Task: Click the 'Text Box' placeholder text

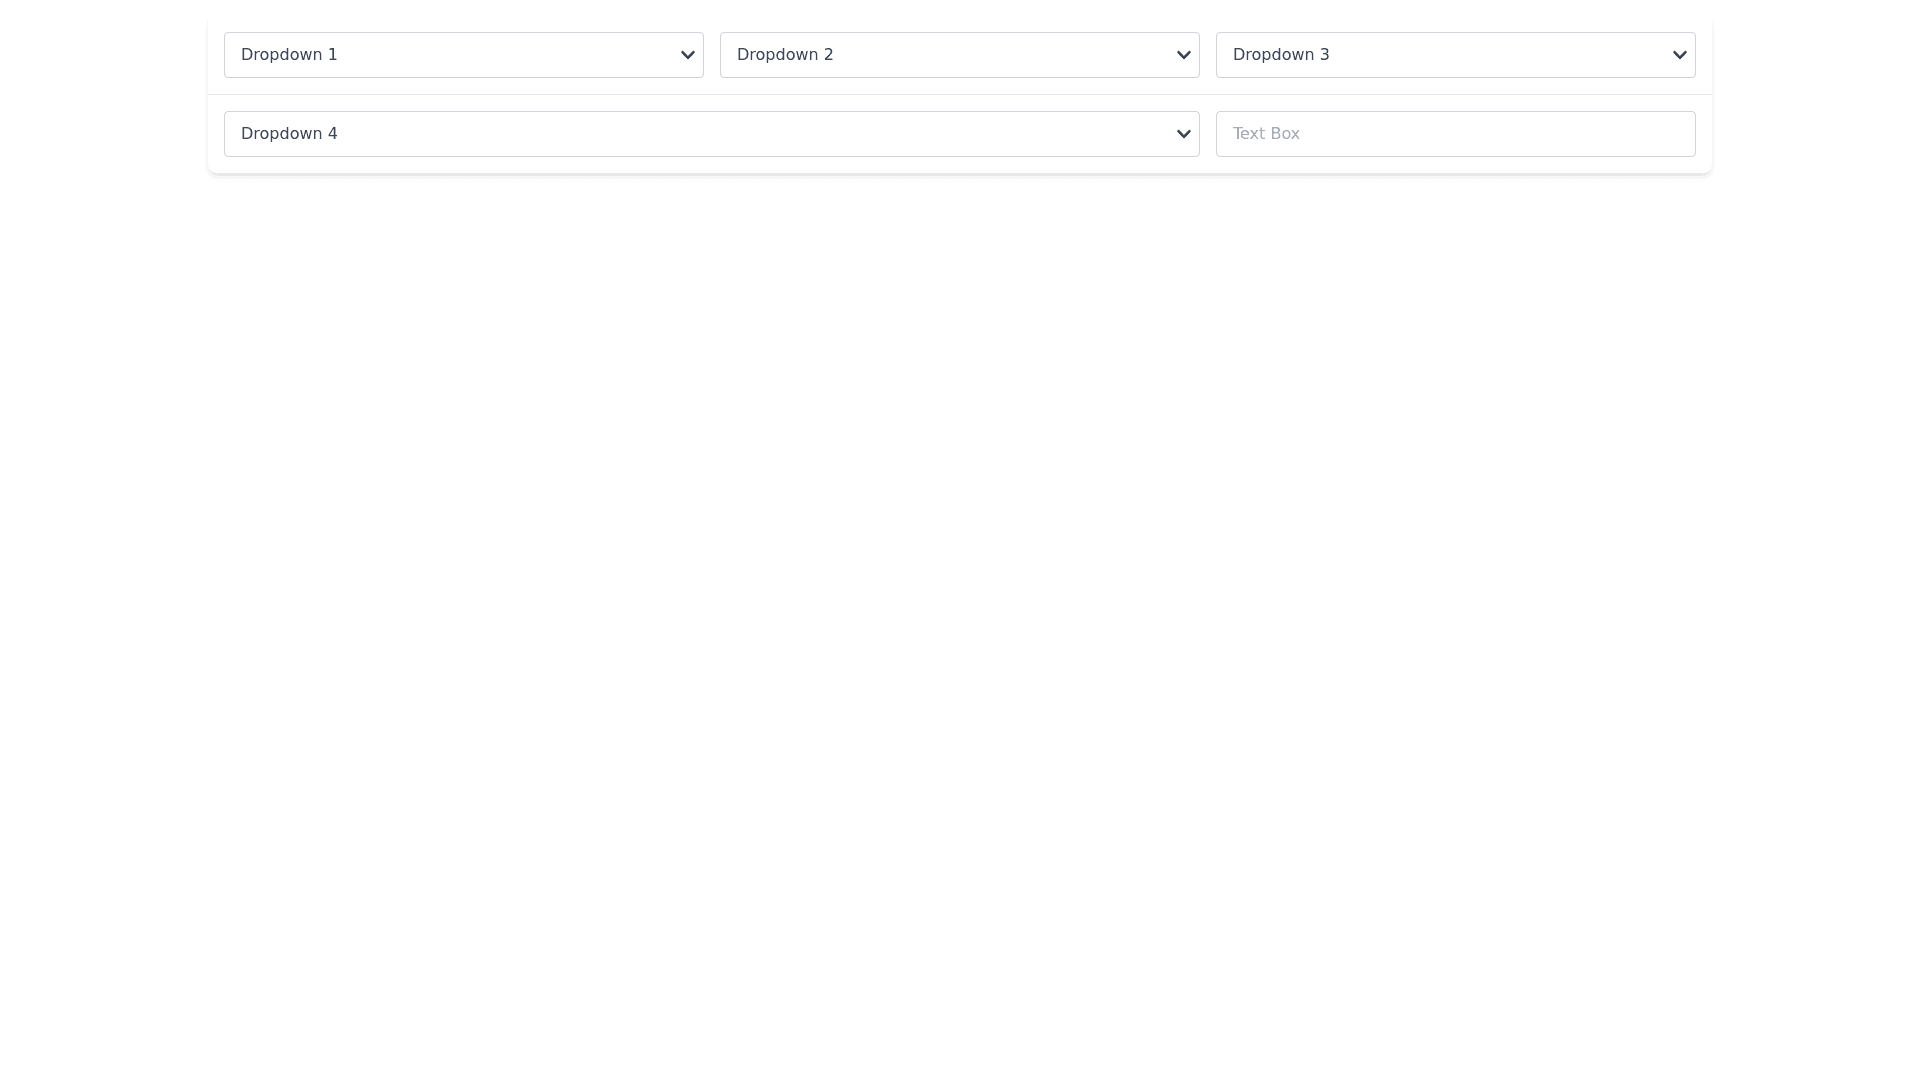Action: [x=1266, y=134]
